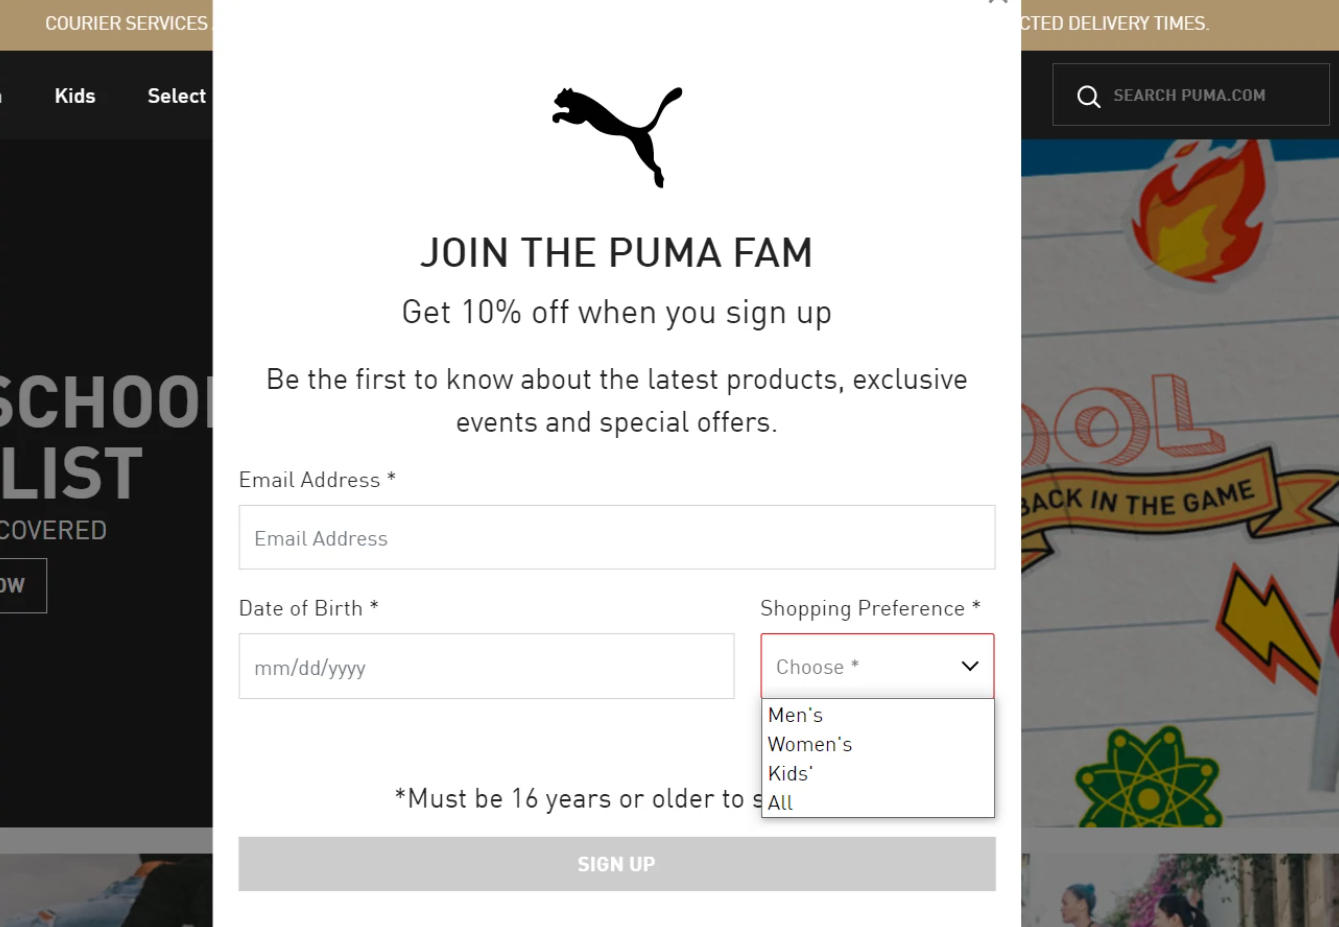Choose the Men's preference option

[x=796, y=715]
